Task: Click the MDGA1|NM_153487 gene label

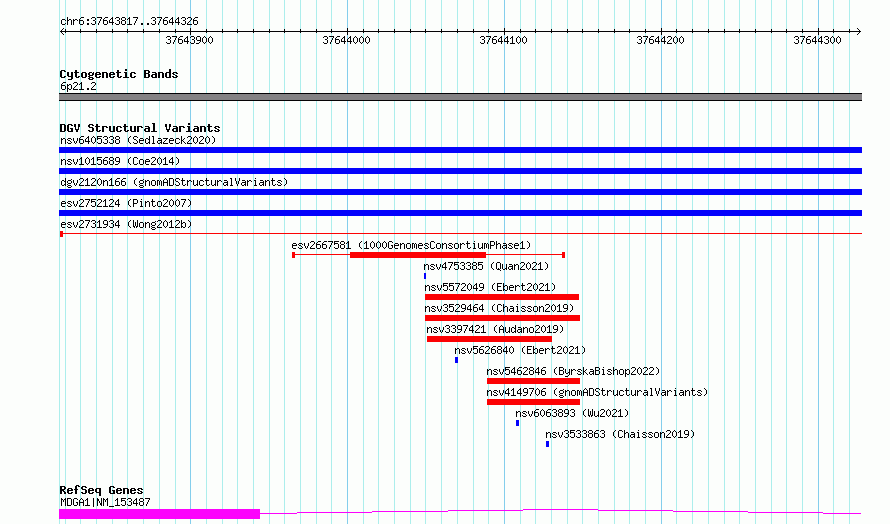Action: (105, 502)
